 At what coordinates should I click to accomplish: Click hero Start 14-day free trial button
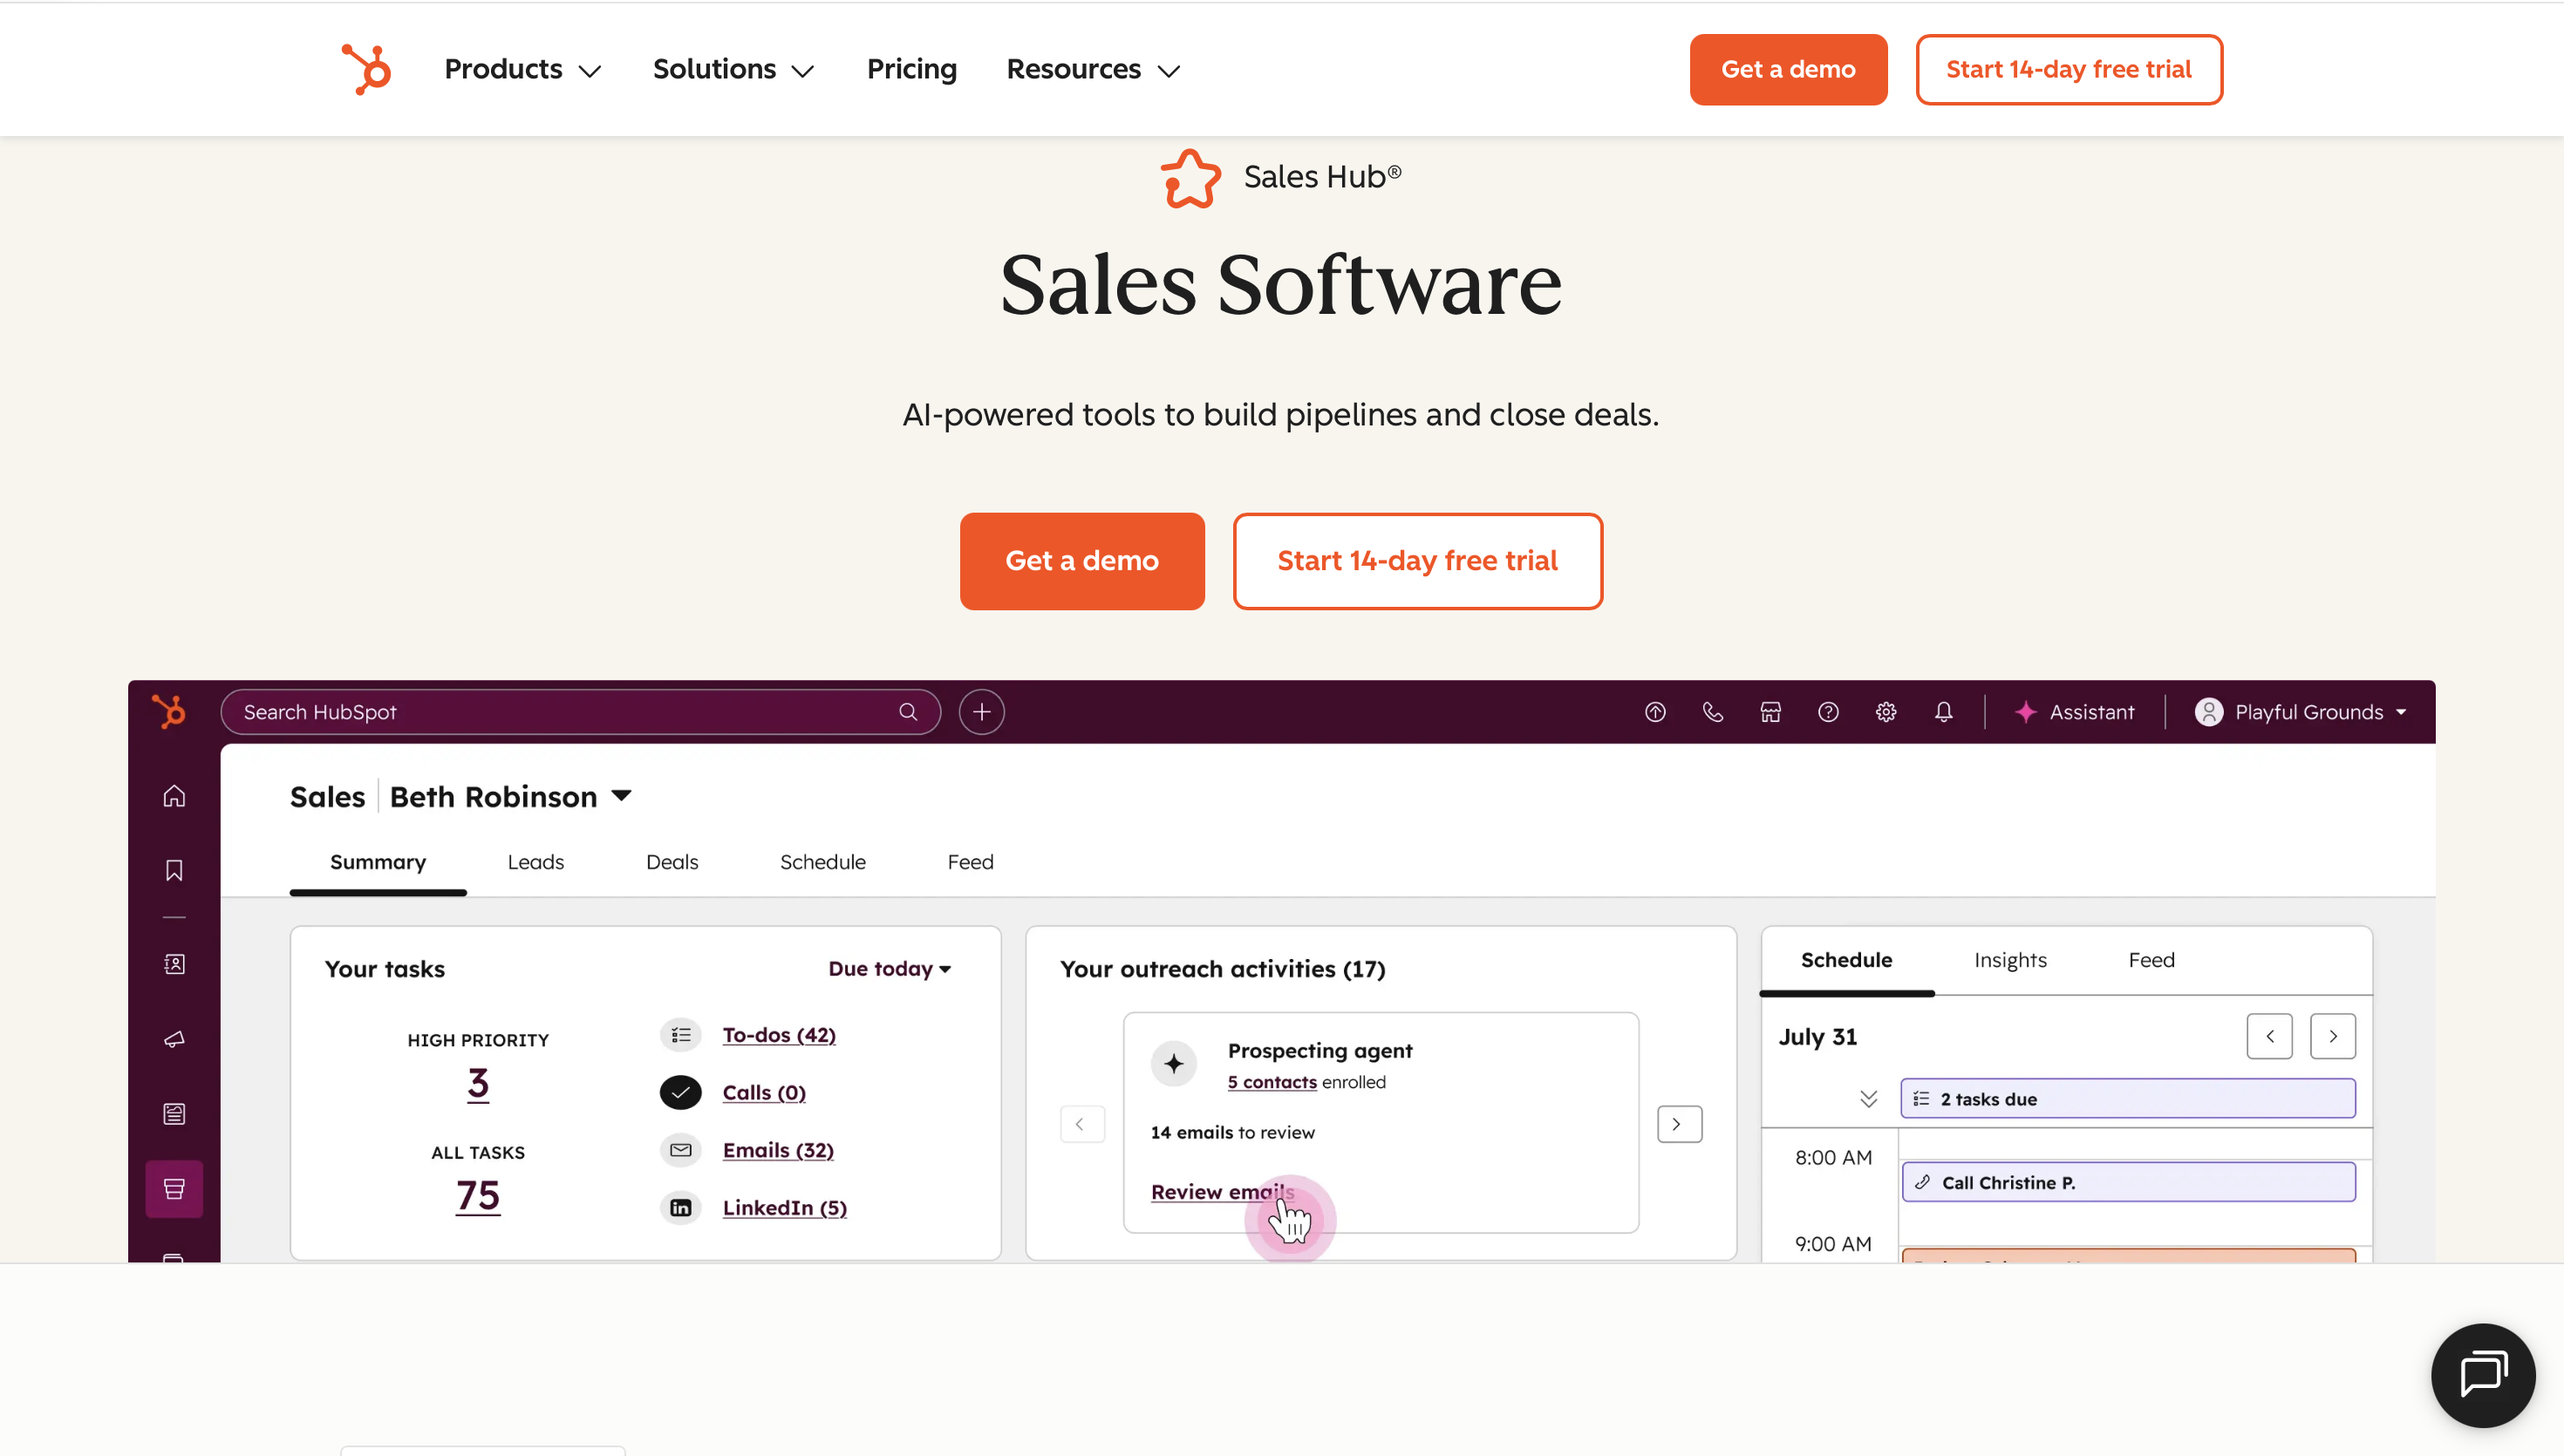click(x=1417, y=561)
